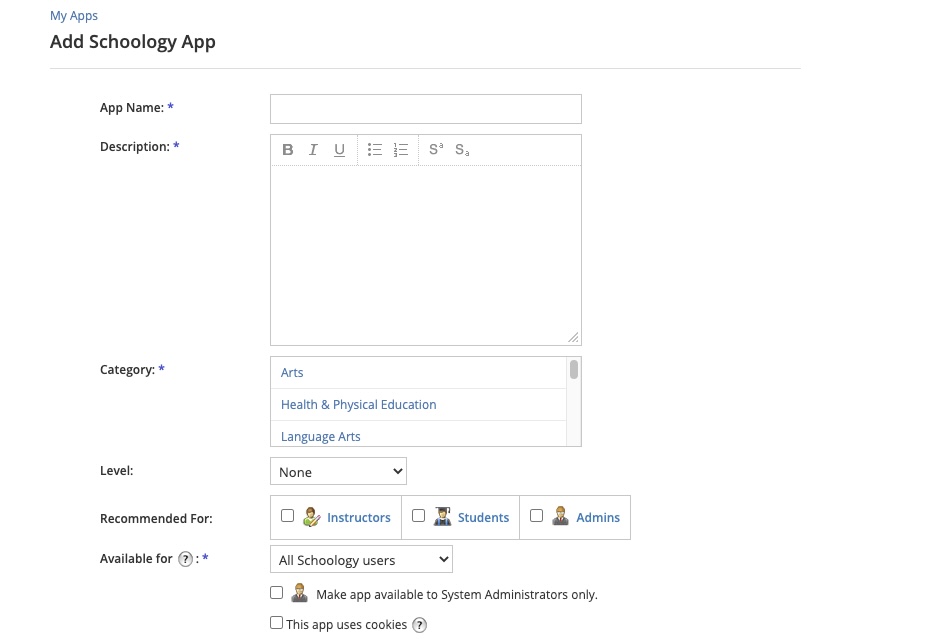Screen dimensions: 934x639
Task: Click the App Name input field
Action: 426,109
